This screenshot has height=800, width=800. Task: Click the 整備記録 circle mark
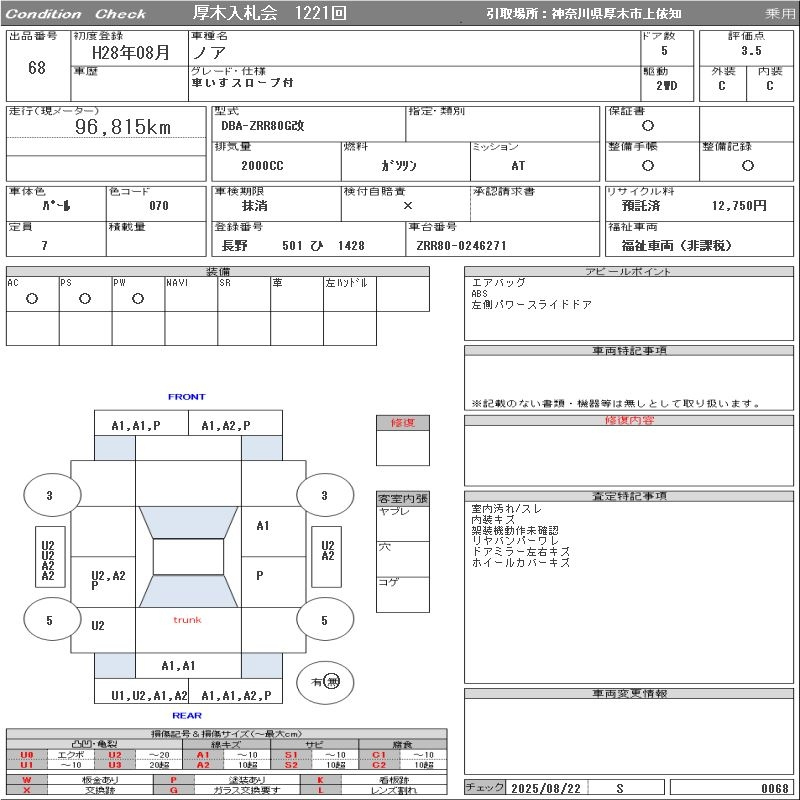coord(747,165)
